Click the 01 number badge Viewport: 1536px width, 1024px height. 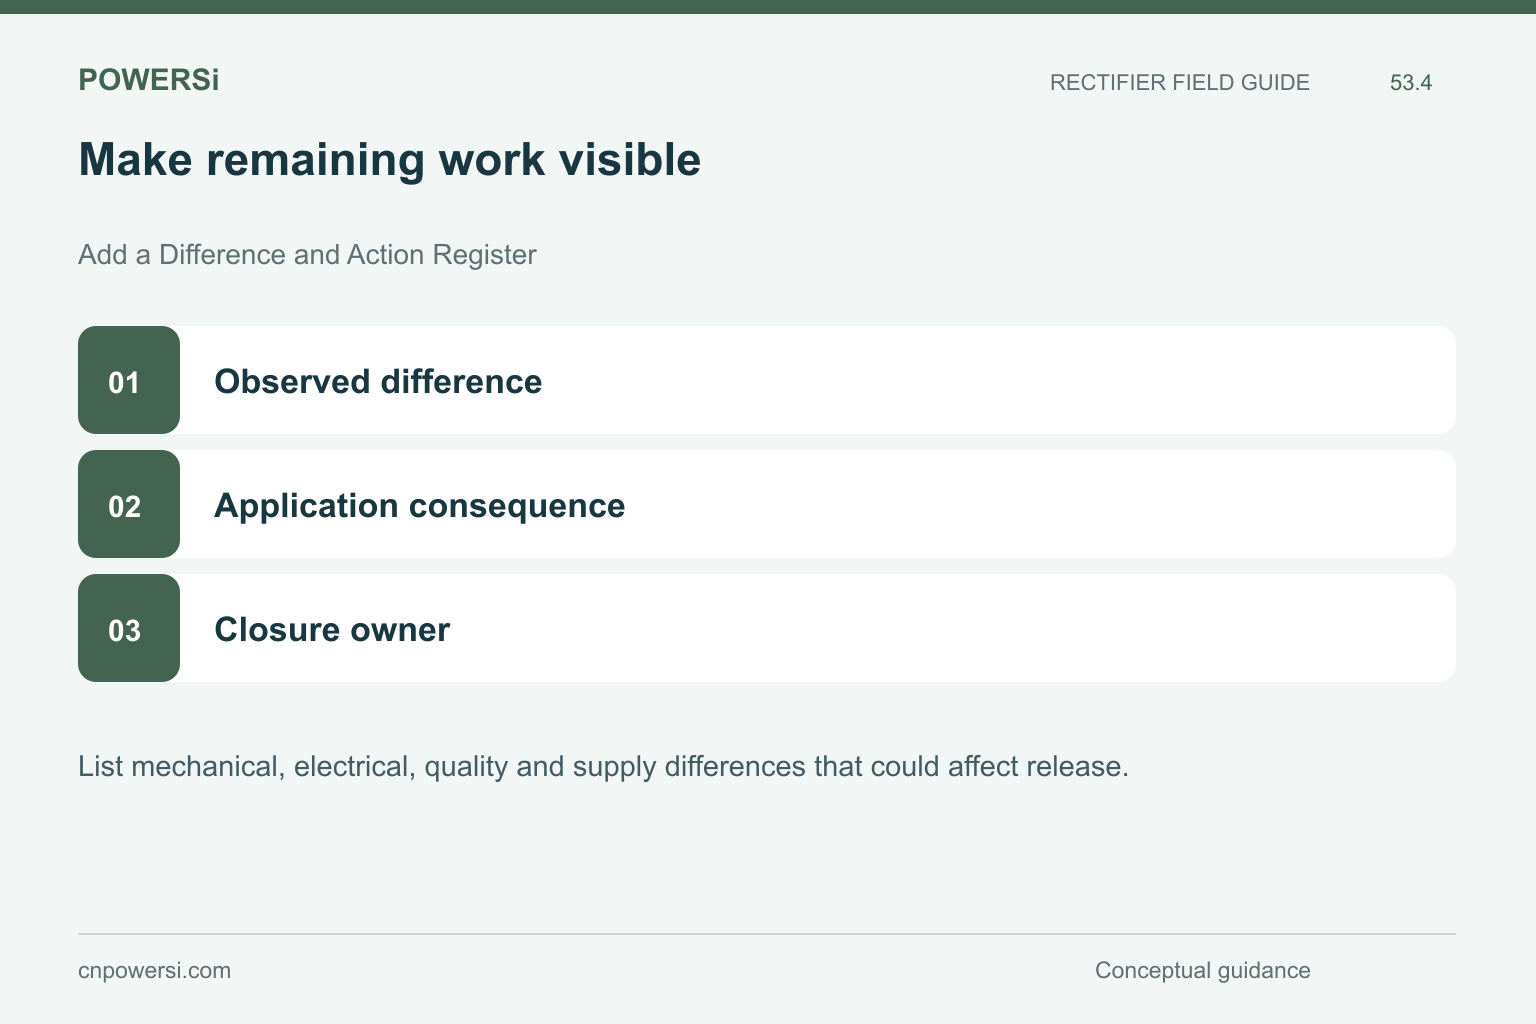click(x=129, y=380)
